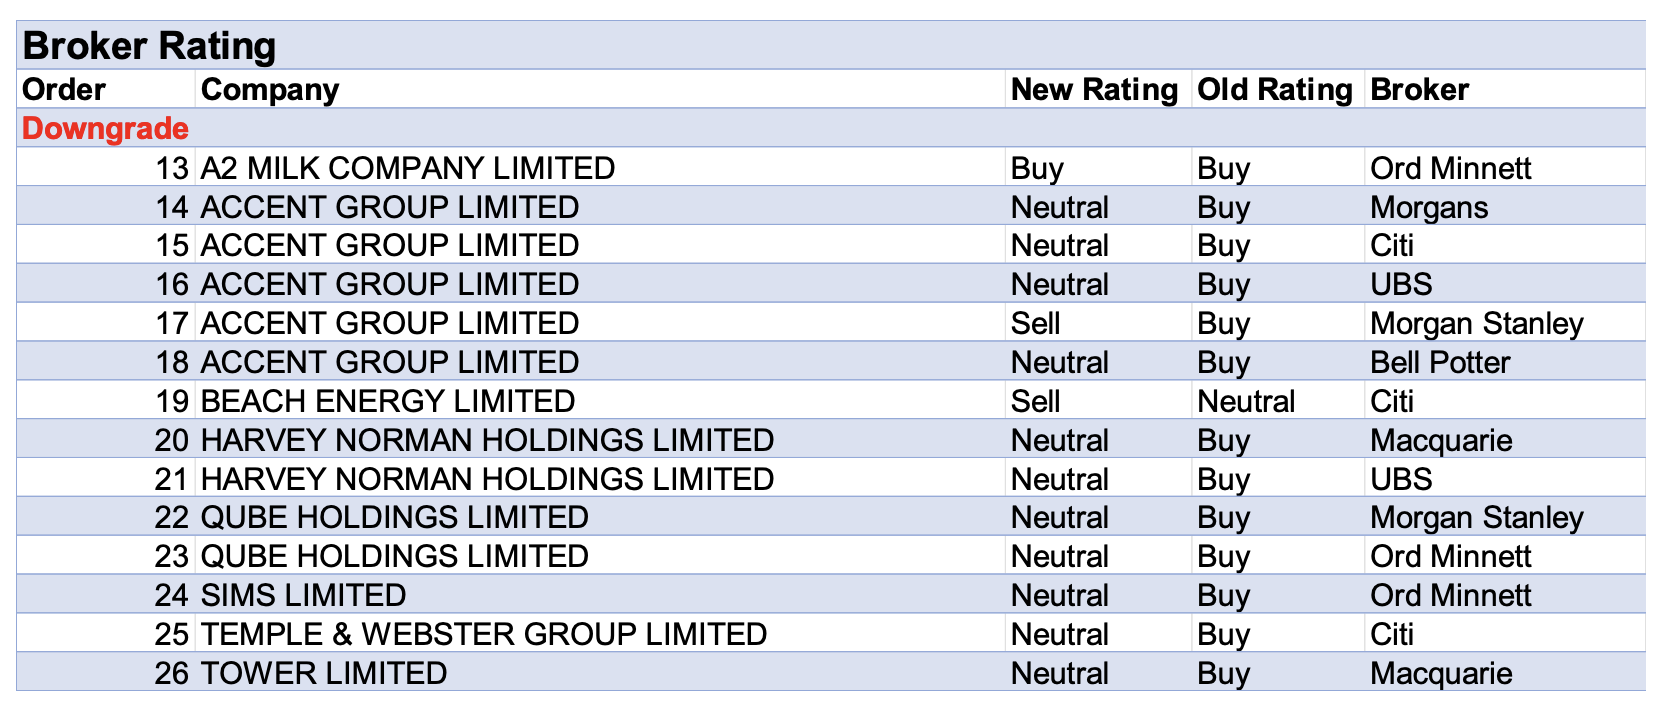
Task: Select Bell Potter broker cell
Action: pyautogui.click(x=1439, y=362)
